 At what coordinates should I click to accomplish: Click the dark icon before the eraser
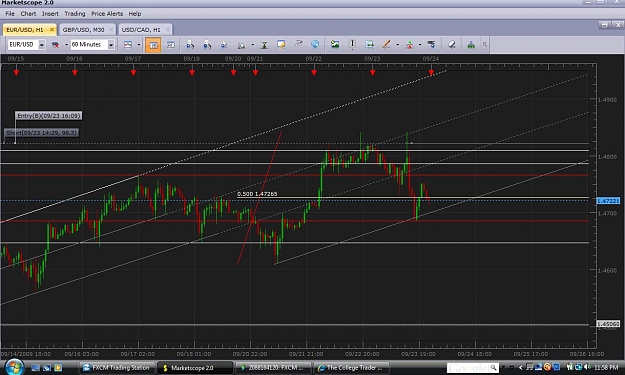tap(431, 44)
